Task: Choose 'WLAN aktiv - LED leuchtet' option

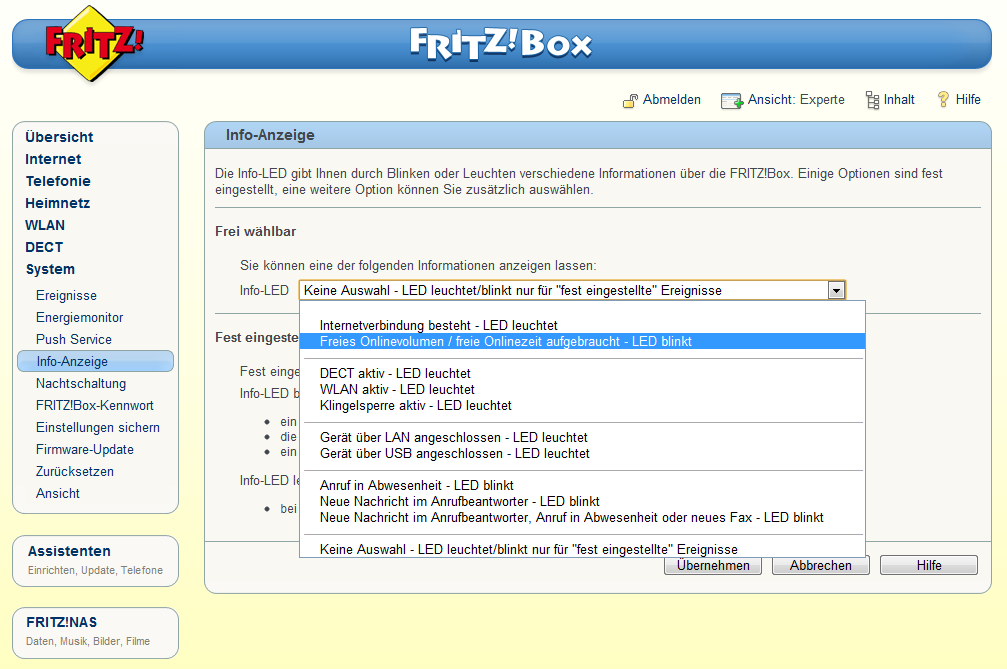Action: 397,389
